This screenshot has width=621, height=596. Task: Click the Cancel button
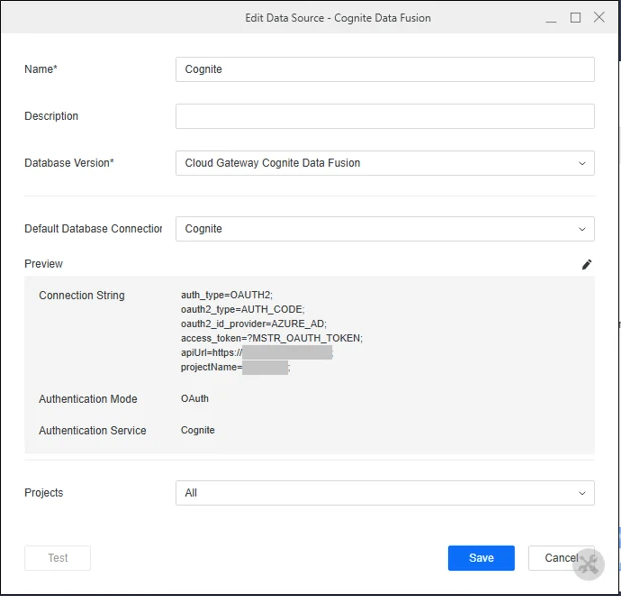tap(555, 558)
